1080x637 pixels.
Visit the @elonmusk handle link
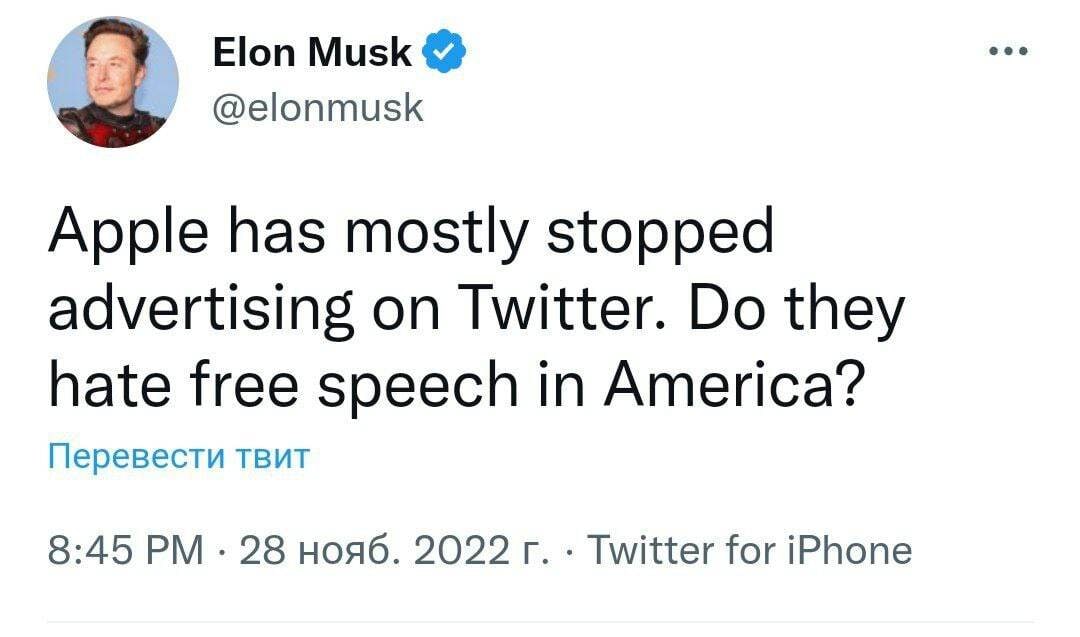tap(318, 106)
